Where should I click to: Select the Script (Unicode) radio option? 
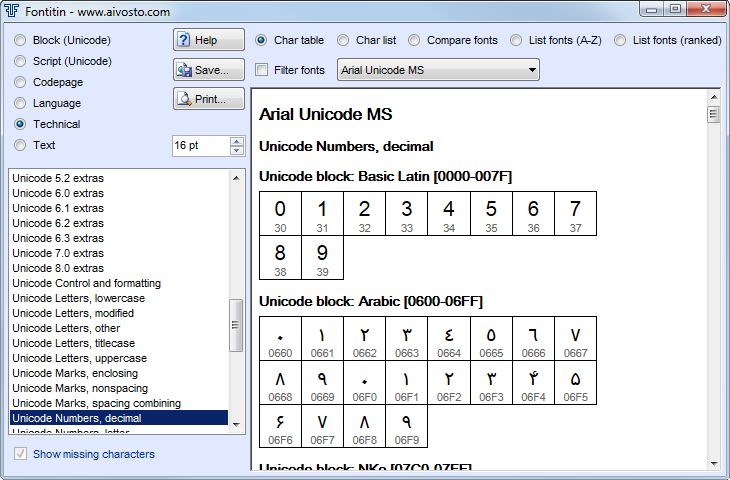coord(20,61)
